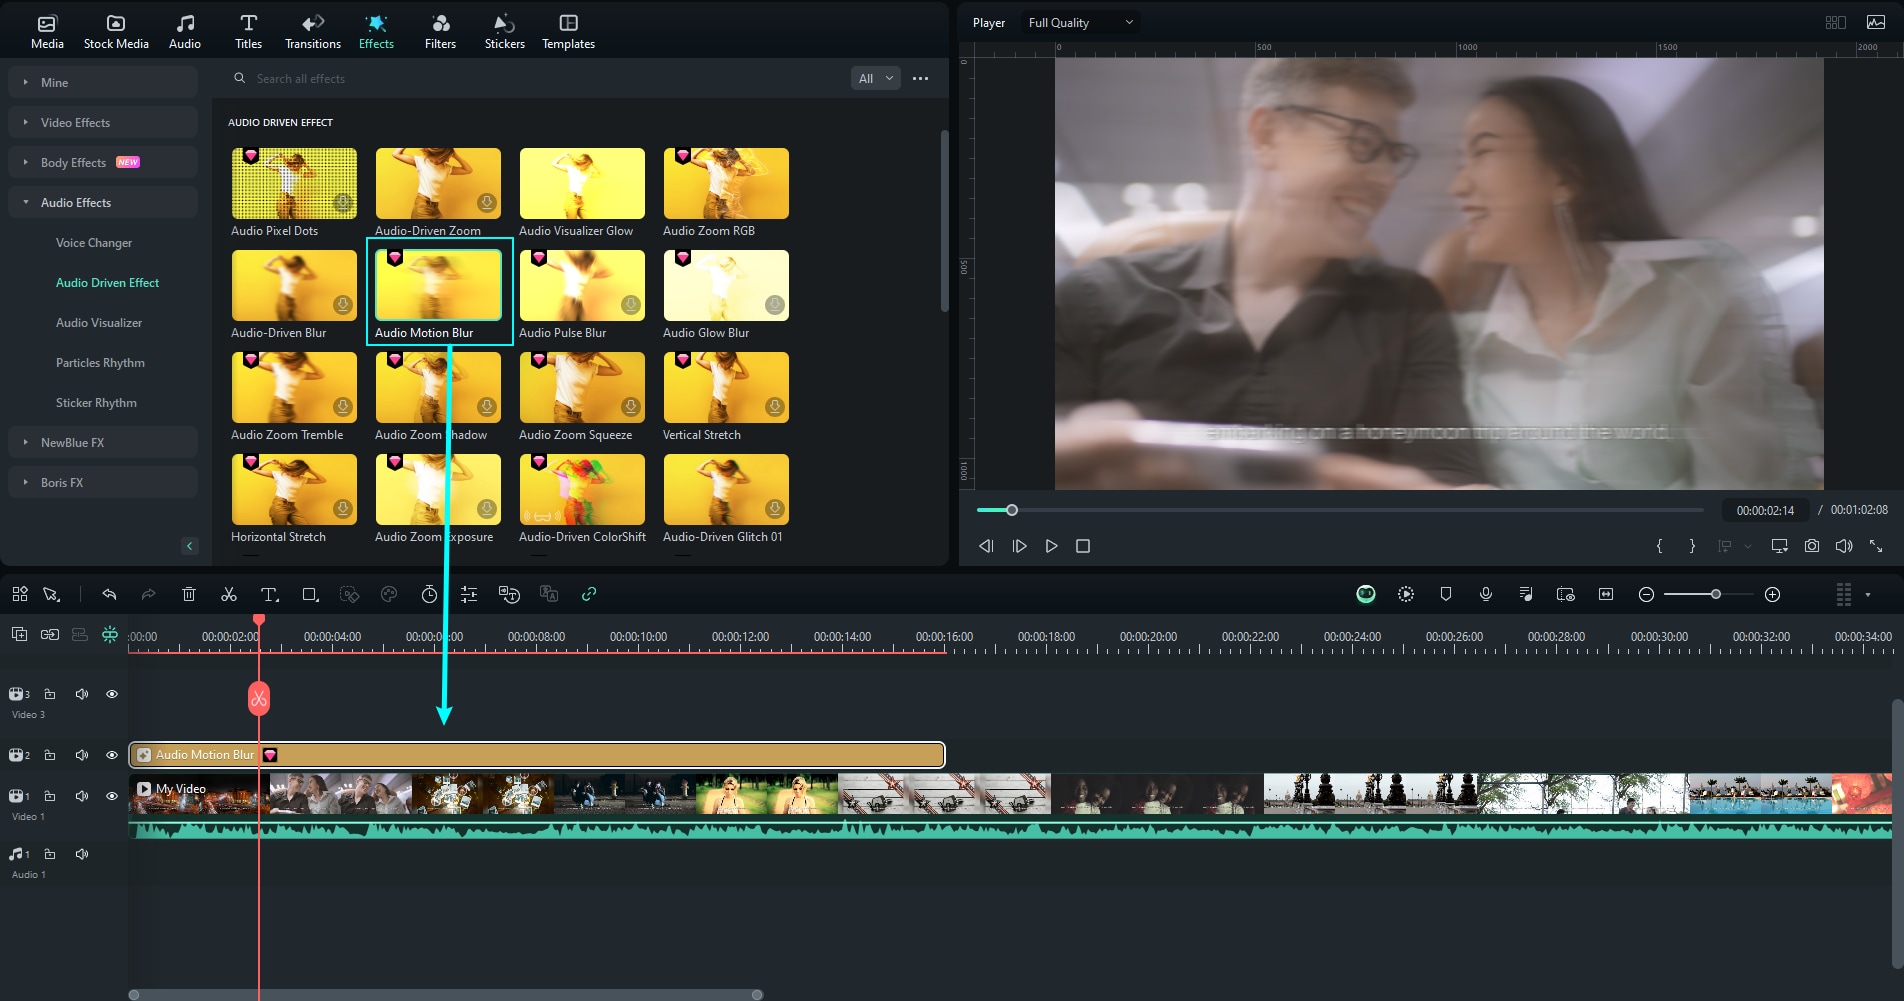Screen dimensions: 1904x1001
Task: Mute the Video 2 track
Action: point(82,755)
